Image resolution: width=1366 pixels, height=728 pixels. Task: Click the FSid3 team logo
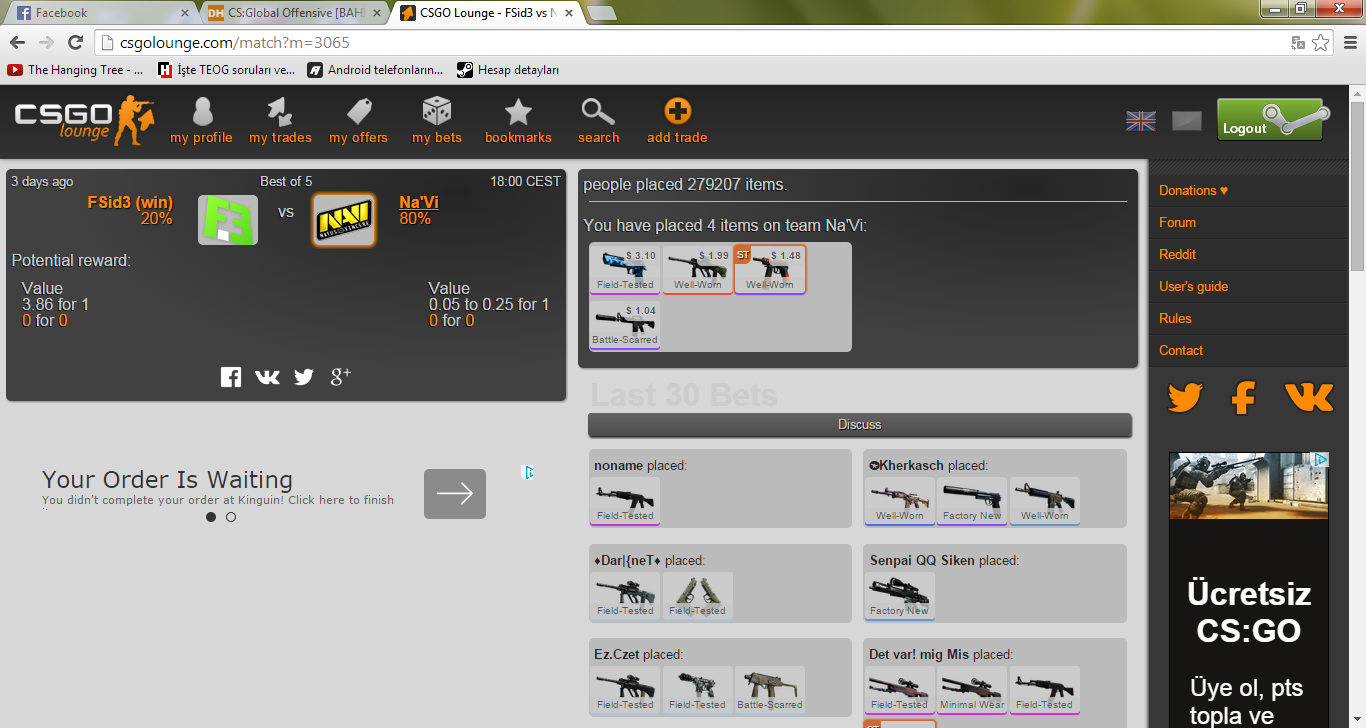228,220
